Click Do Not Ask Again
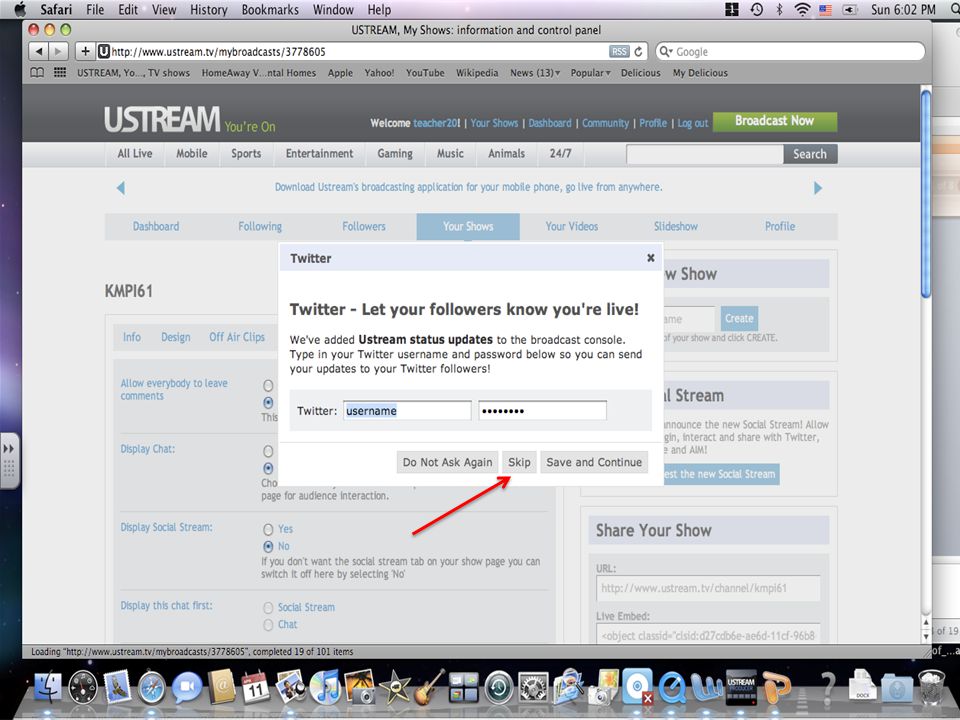The width and height of the screenshot is (960, 720). (x=447, y=462)
